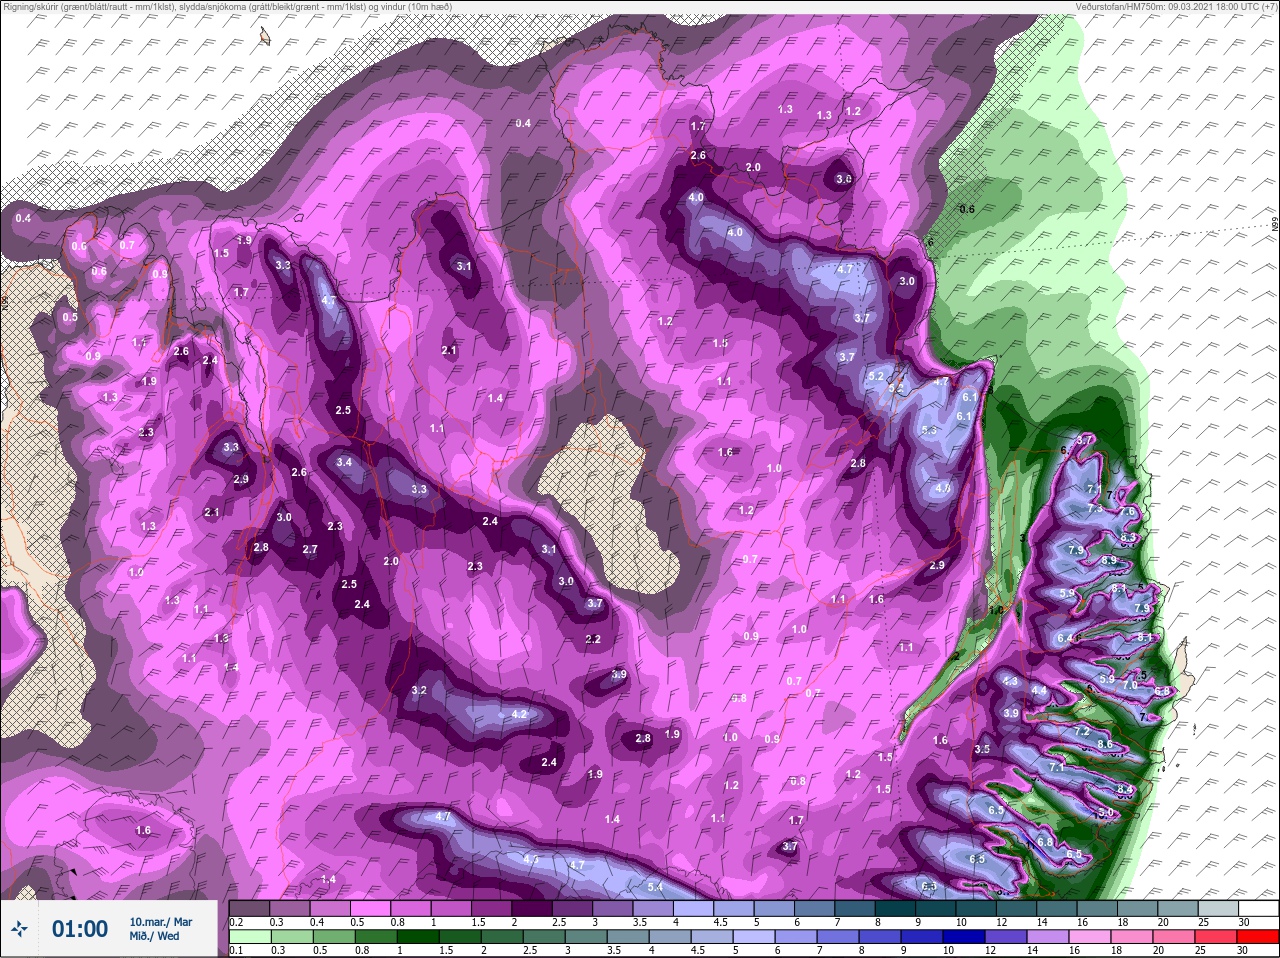Click the darkest purple snow legend swatch labeled 2

click(x=533, y=908)
